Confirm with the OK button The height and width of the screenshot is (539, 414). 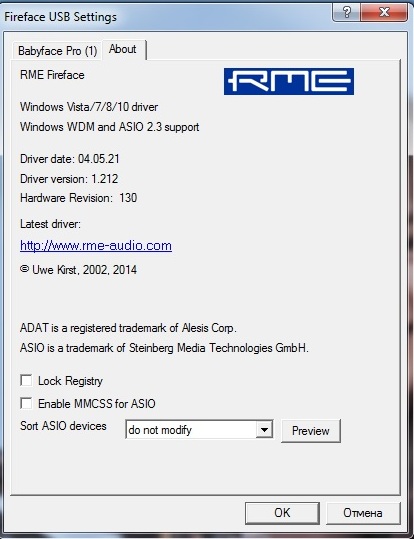point(282,513)
